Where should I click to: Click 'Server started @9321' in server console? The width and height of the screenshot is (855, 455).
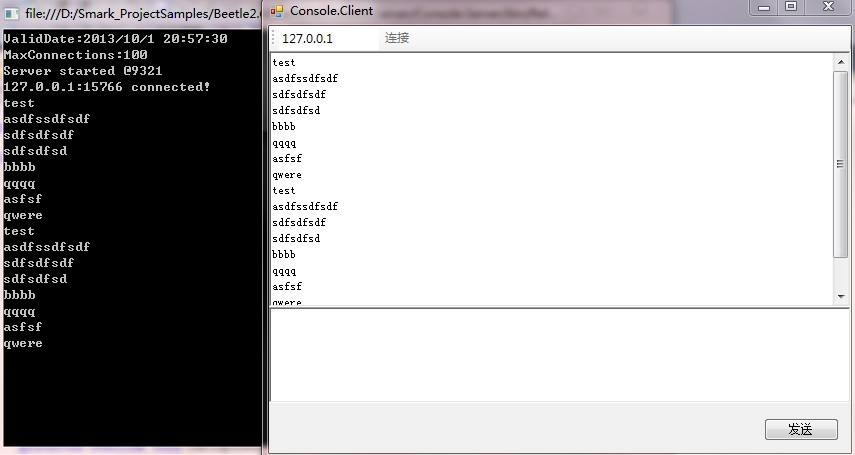pos(83,71)
